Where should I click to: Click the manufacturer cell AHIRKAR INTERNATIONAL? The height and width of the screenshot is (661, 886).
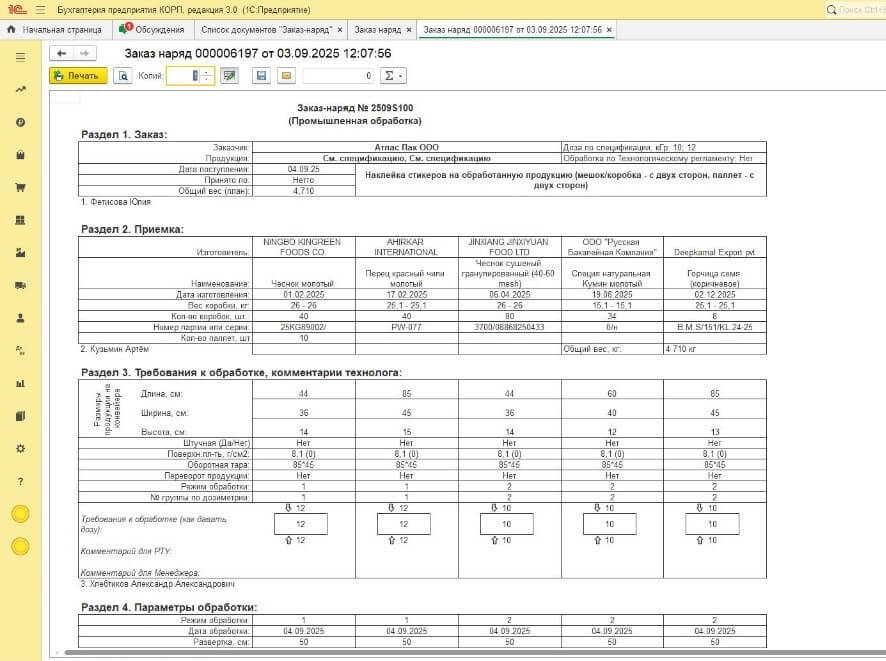point(406,247)
